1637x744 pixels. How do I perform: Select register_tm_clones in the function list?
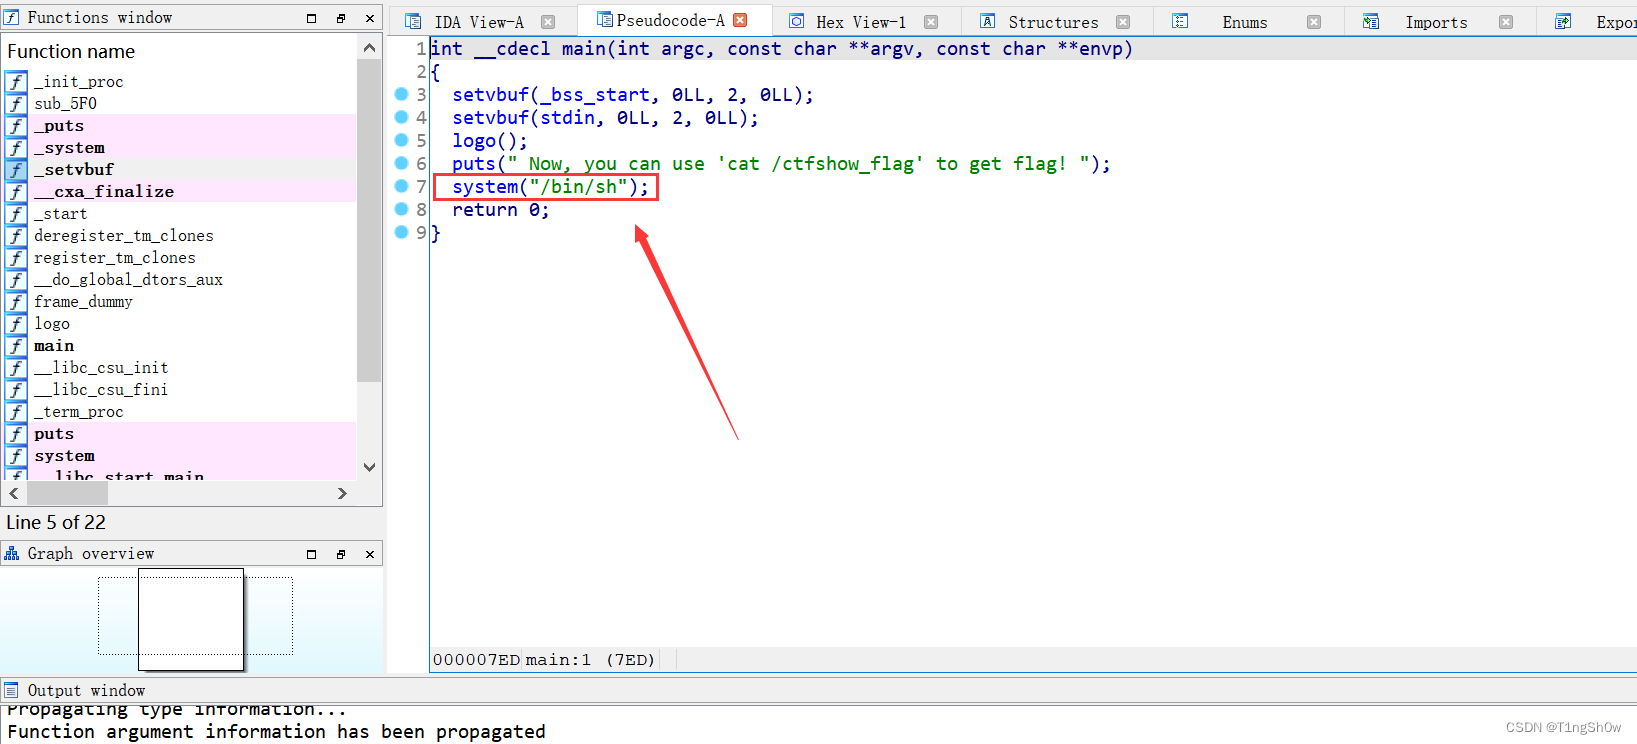(x=115, y=258)
